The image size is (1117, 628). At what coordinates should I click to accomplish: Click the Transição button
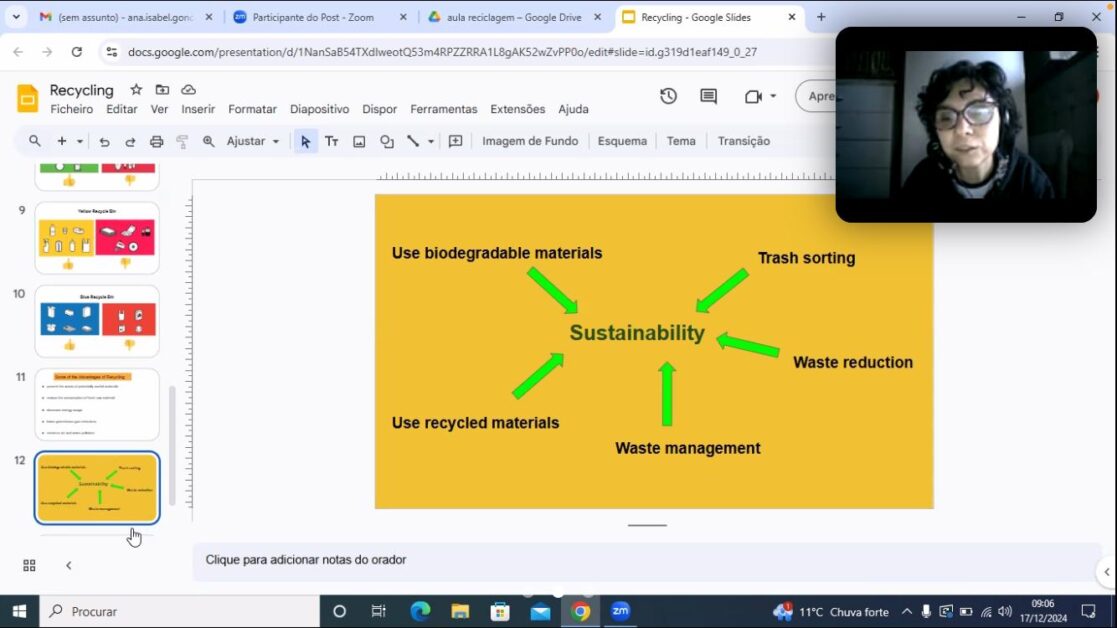pyautogui.click(x=743, y=142)
